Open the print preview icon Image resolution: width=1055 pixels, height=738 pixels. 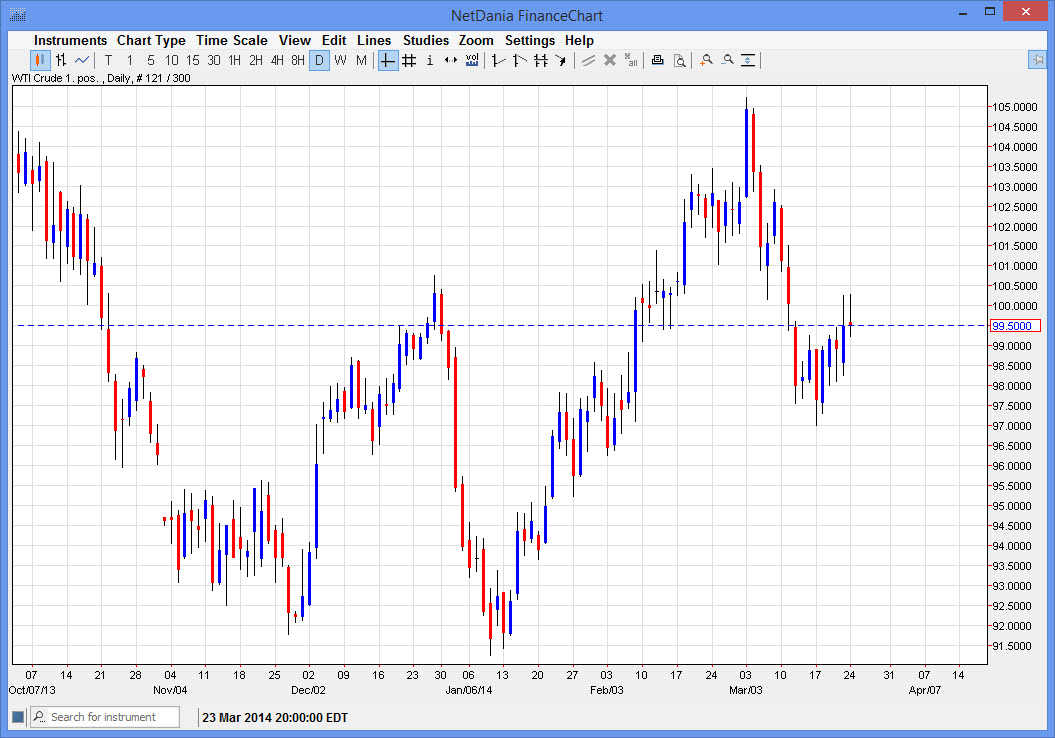point(679,60)
